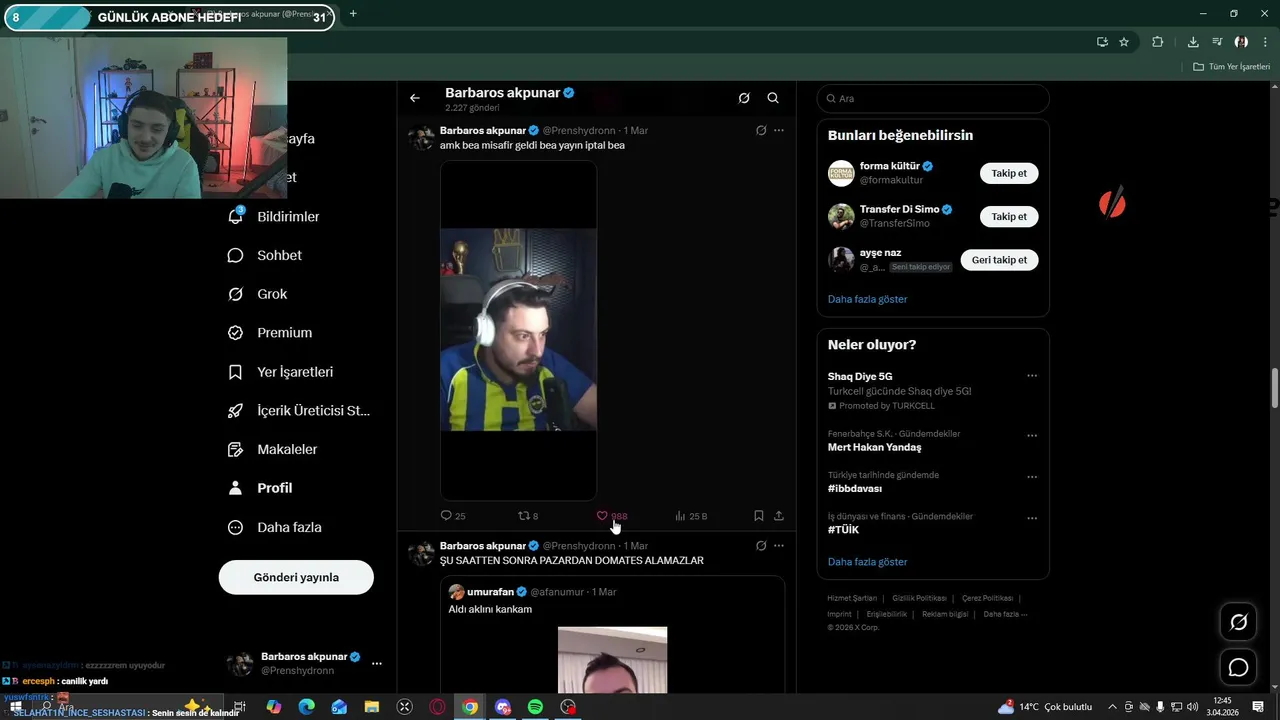1280x720 pixels.
Task: Bookmark page with star icon in address bar
Action: pyautogui.click(x=1124, y=42)
